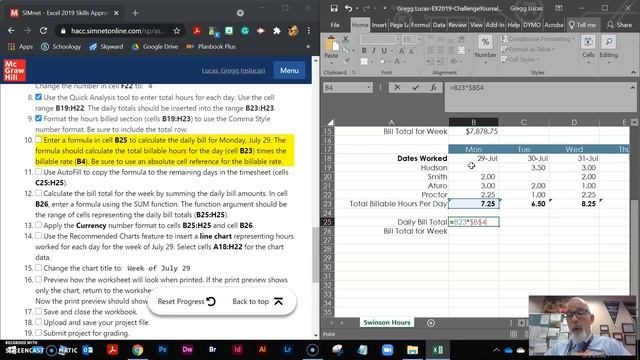640x360 pixels.
Task: Check step 17 Save and close checkbox
Action: [x=38, y=311]
